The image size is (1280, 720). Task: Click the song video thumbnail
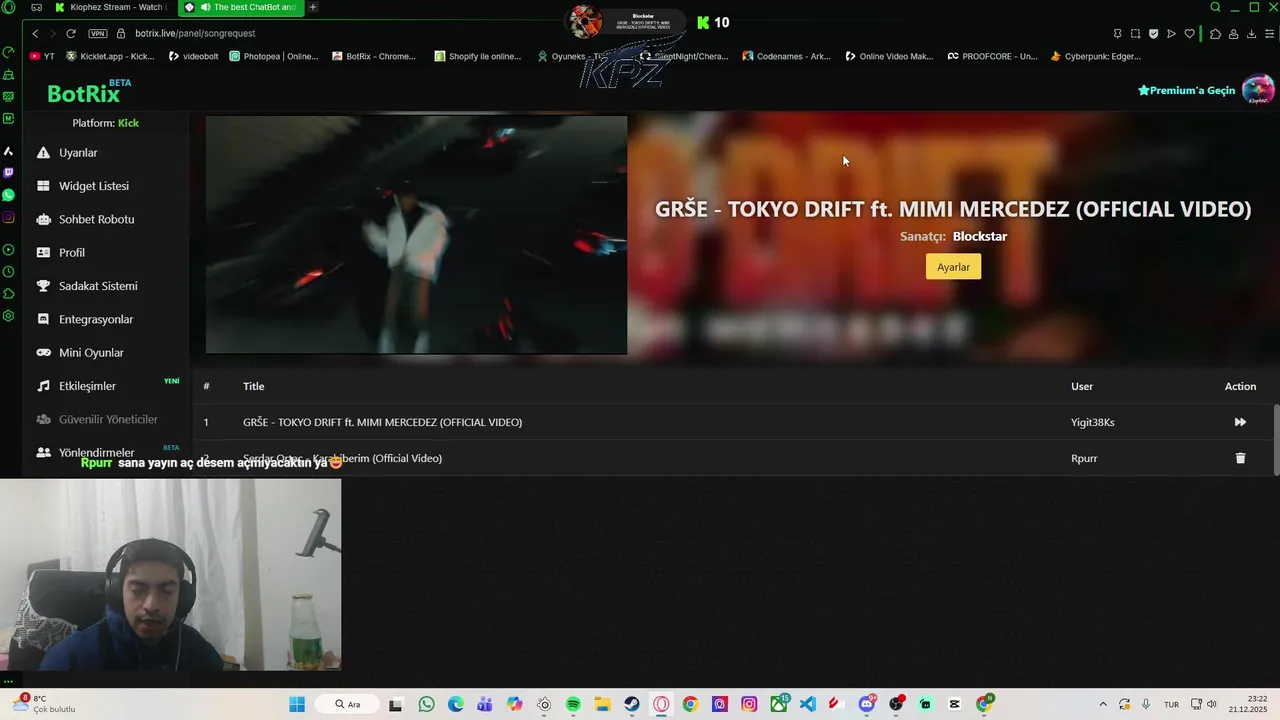tap(416, 235)
